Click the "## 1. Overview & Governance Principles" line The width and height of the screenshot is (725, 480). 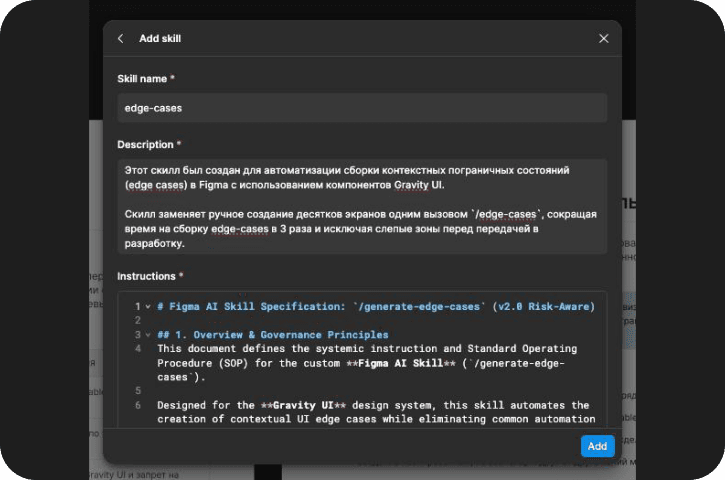[273, 335]
